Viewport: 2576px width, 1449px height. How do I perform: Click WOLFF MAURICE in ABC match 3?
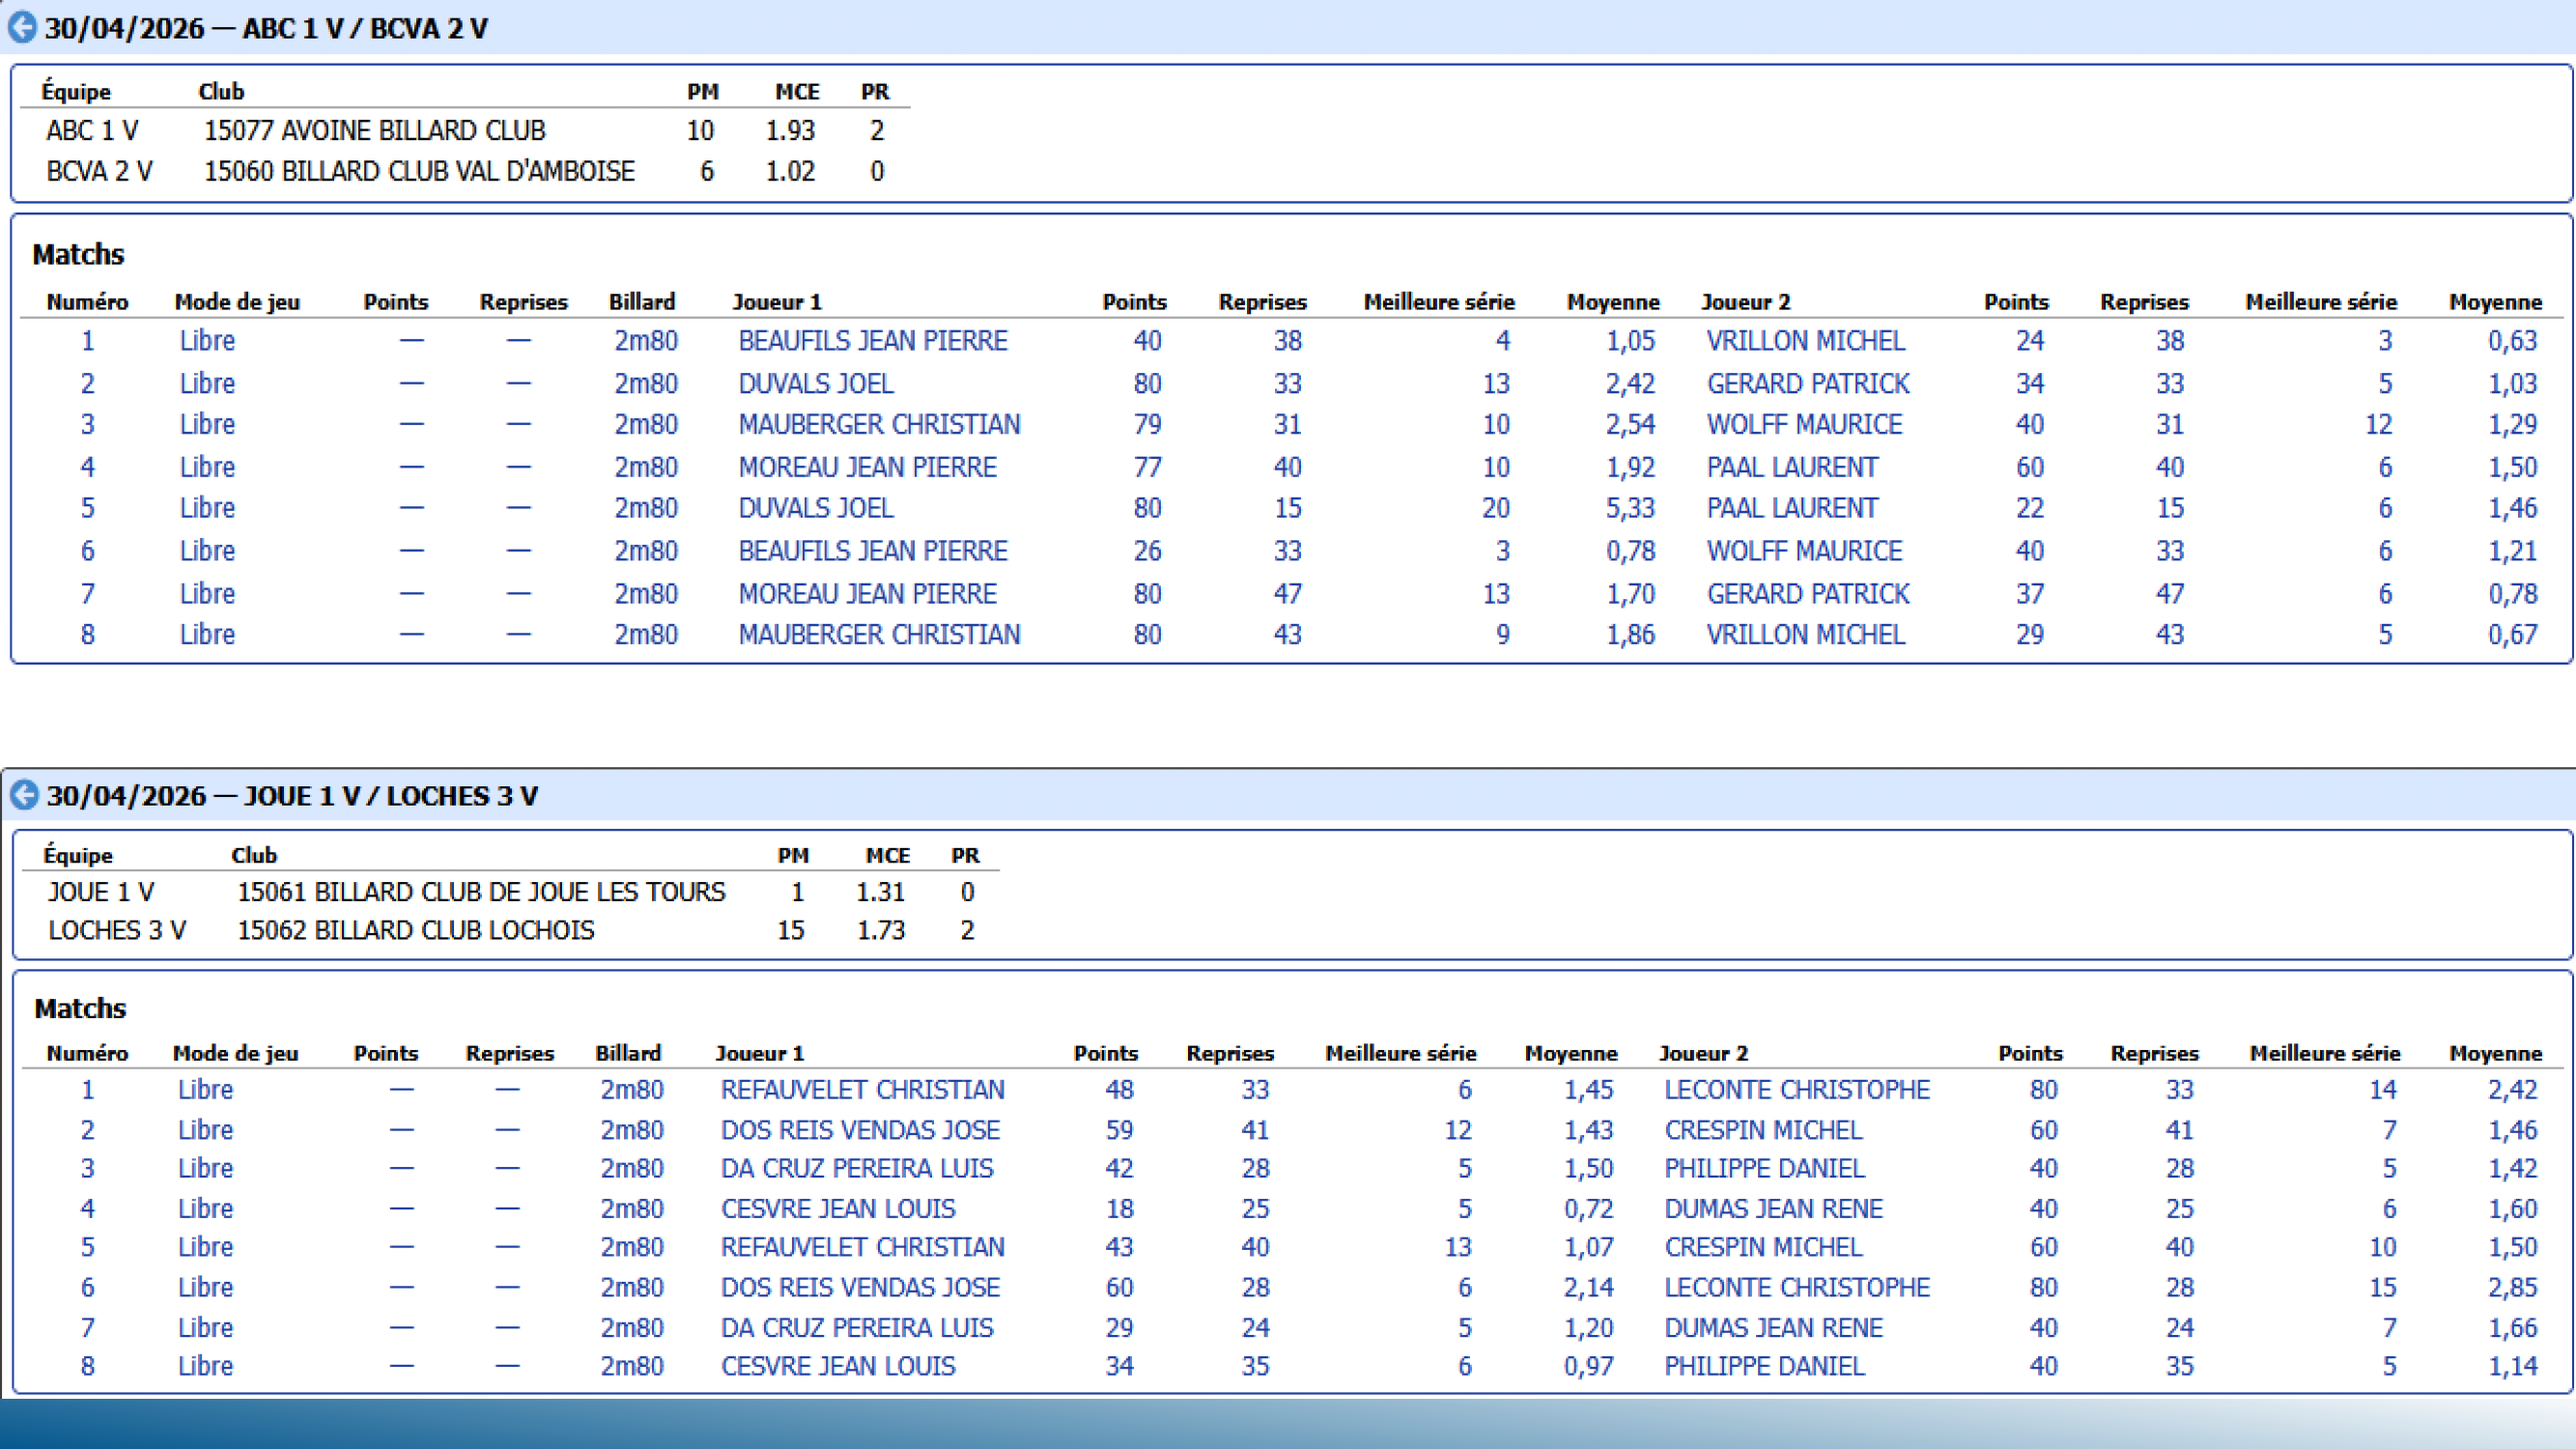1804,425
